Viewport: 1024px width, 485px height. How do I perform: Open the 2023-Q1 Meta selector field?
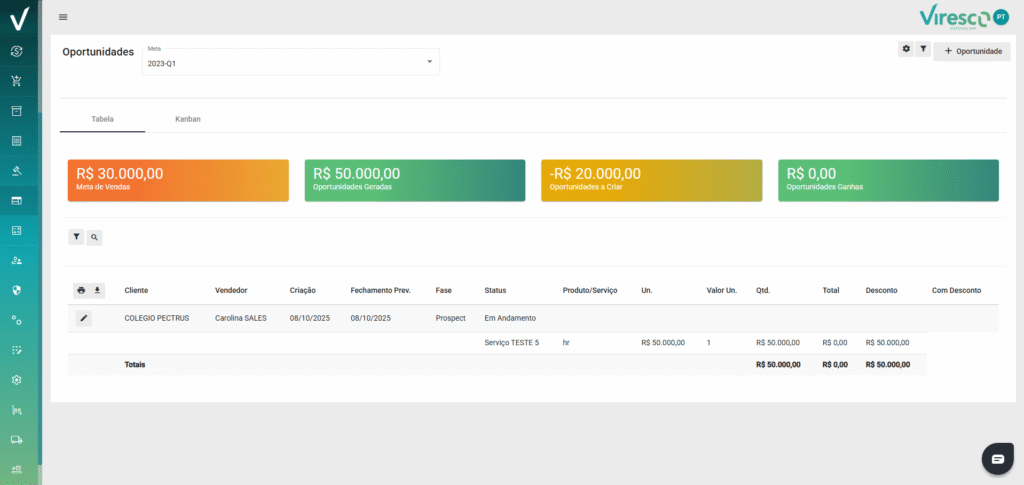click(x=285, y=62)
